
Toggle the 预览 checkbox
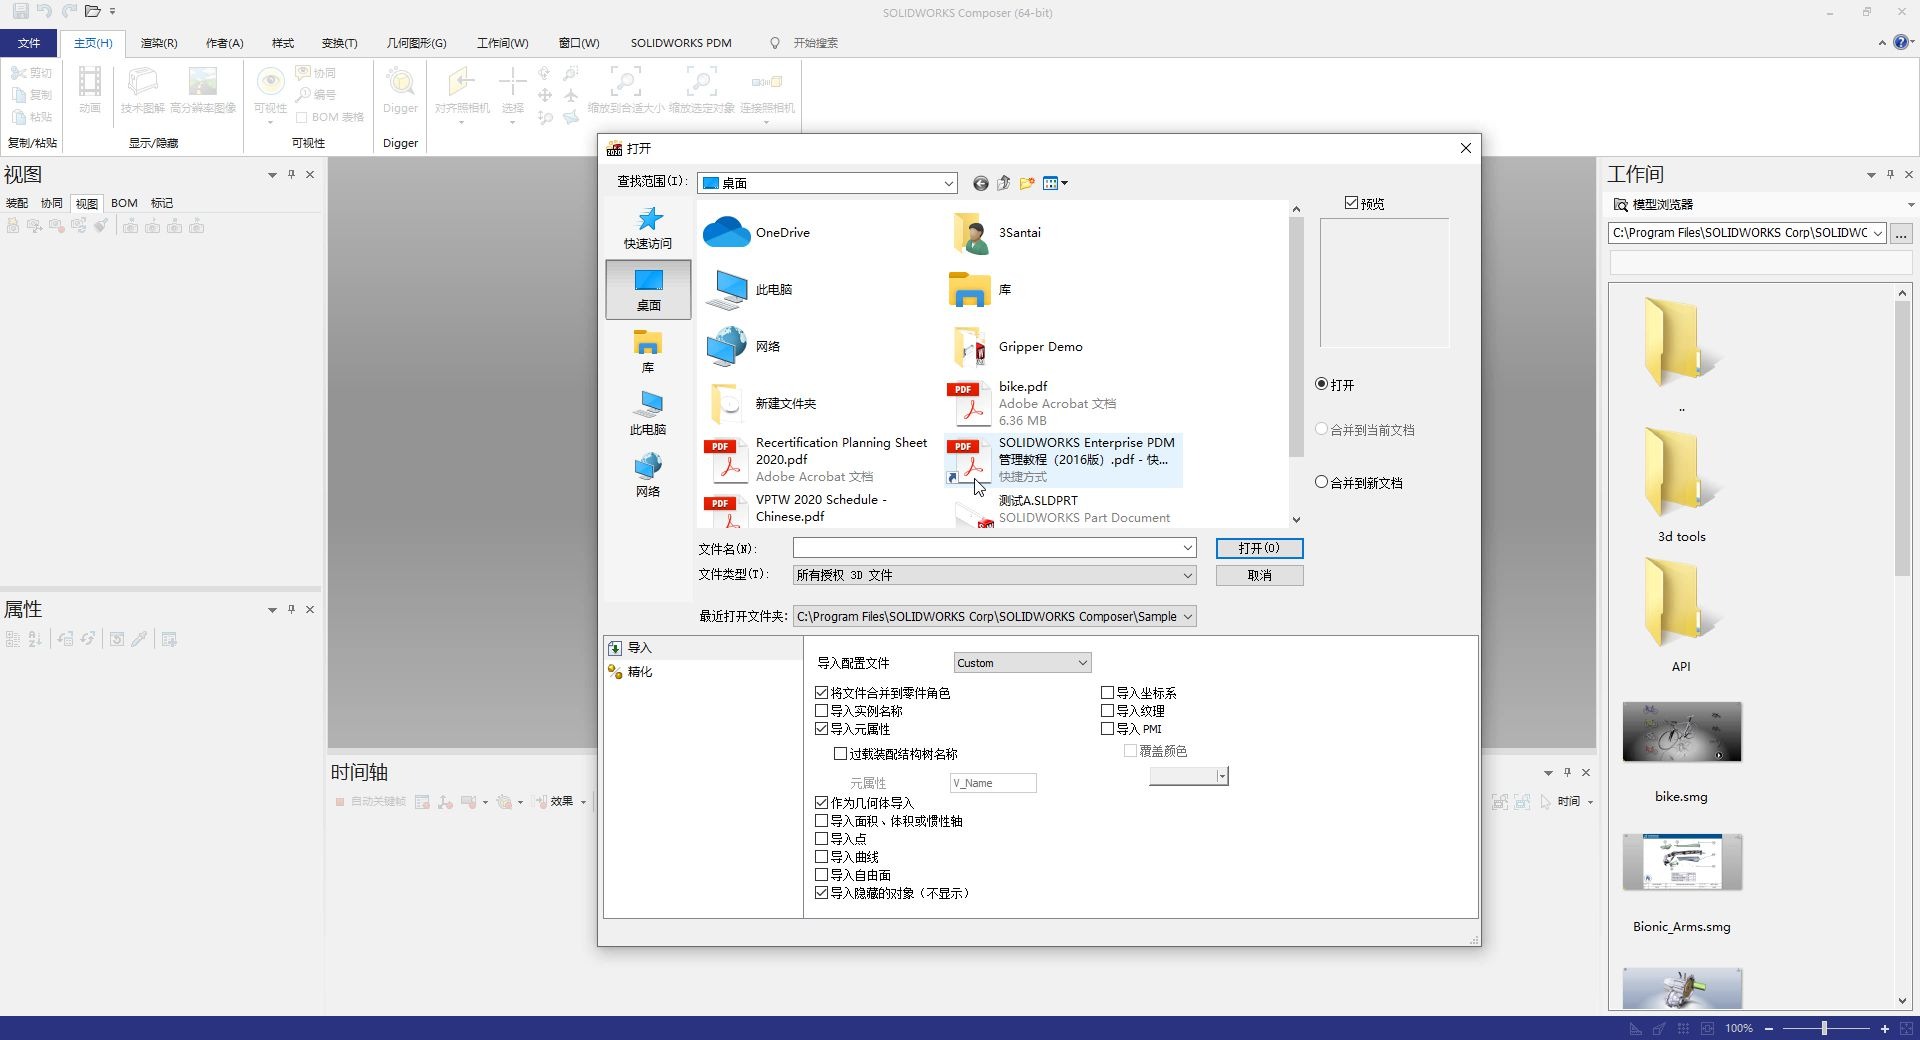(1352, 203)
